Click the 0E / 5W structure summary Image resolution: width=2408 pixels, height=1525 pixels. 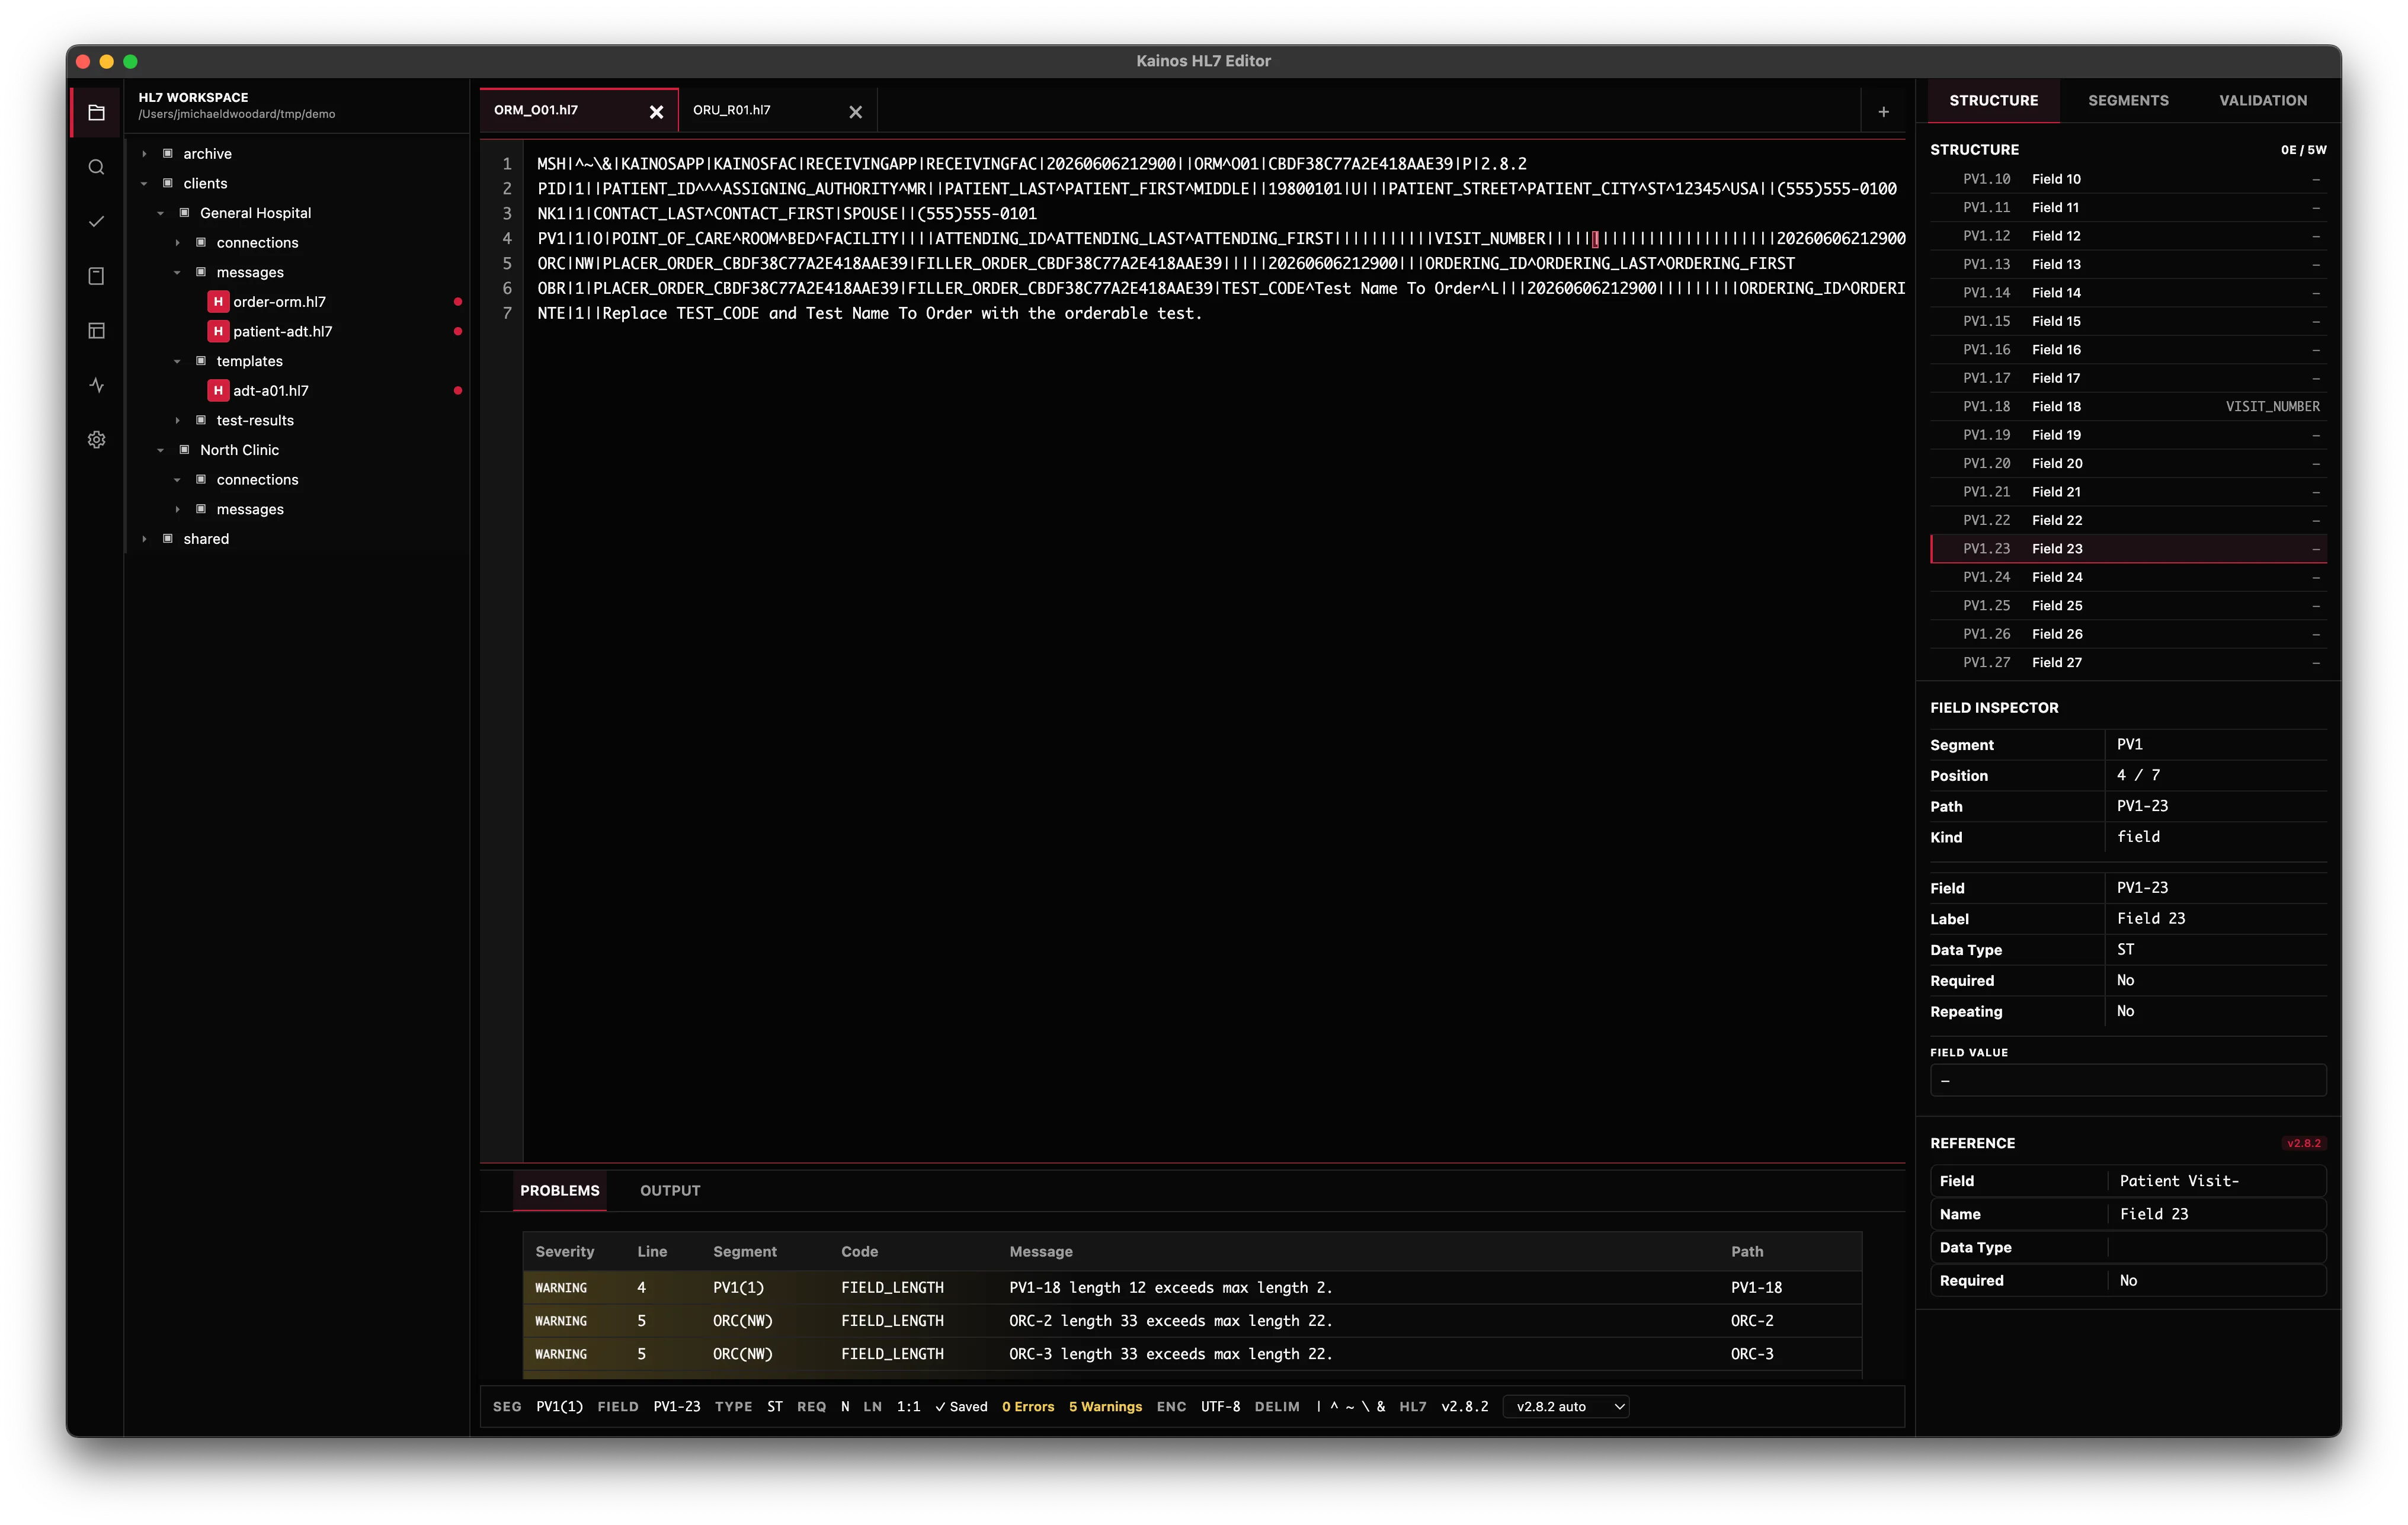coord(2303,149)
